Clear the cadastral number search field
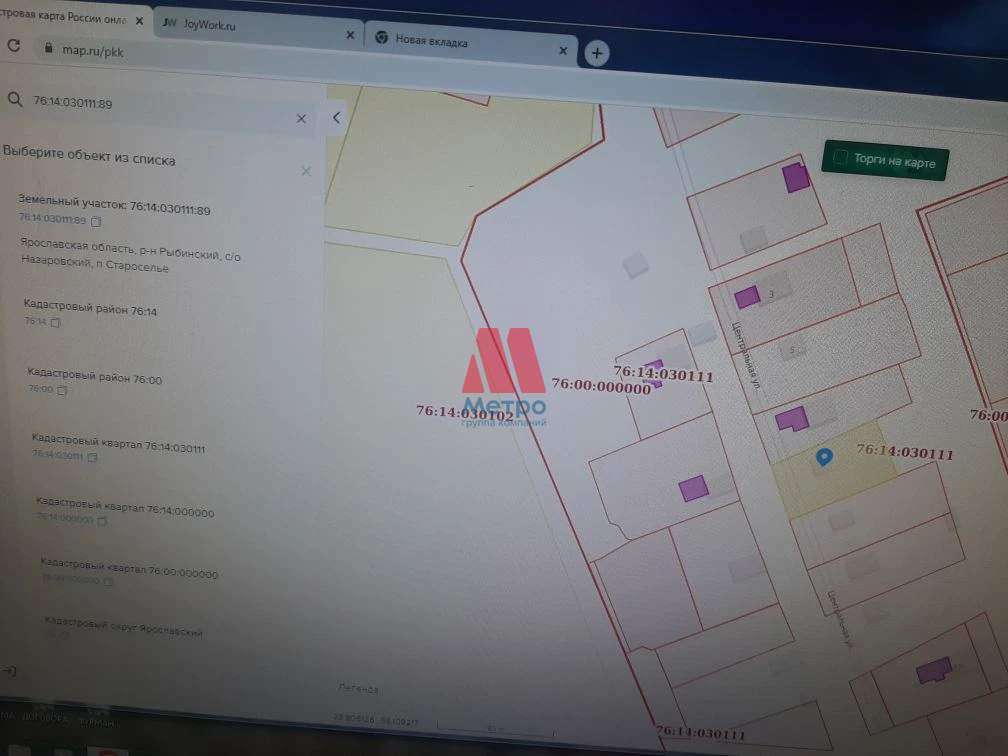Image resolution: width=1008 pixels, height=756 pixels. coord(301,119)
